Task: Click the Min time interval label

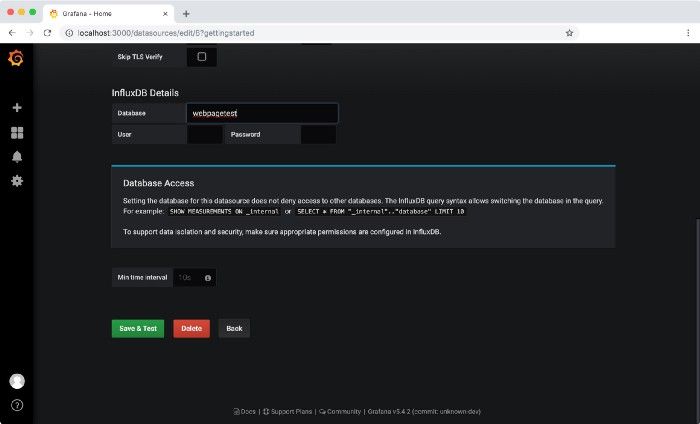Action: pyautogui.click(x=142, y=278)
